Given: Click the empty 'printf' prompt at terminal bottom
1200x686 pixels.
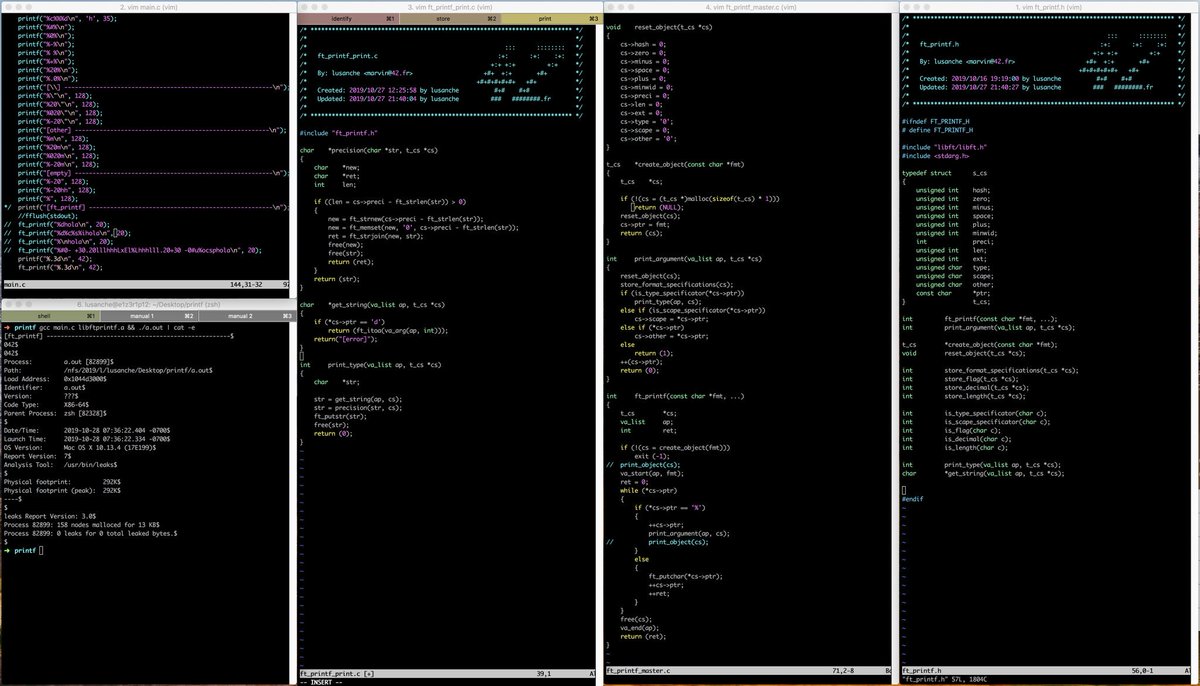Looking at the screenshot, I should (23, 551).
